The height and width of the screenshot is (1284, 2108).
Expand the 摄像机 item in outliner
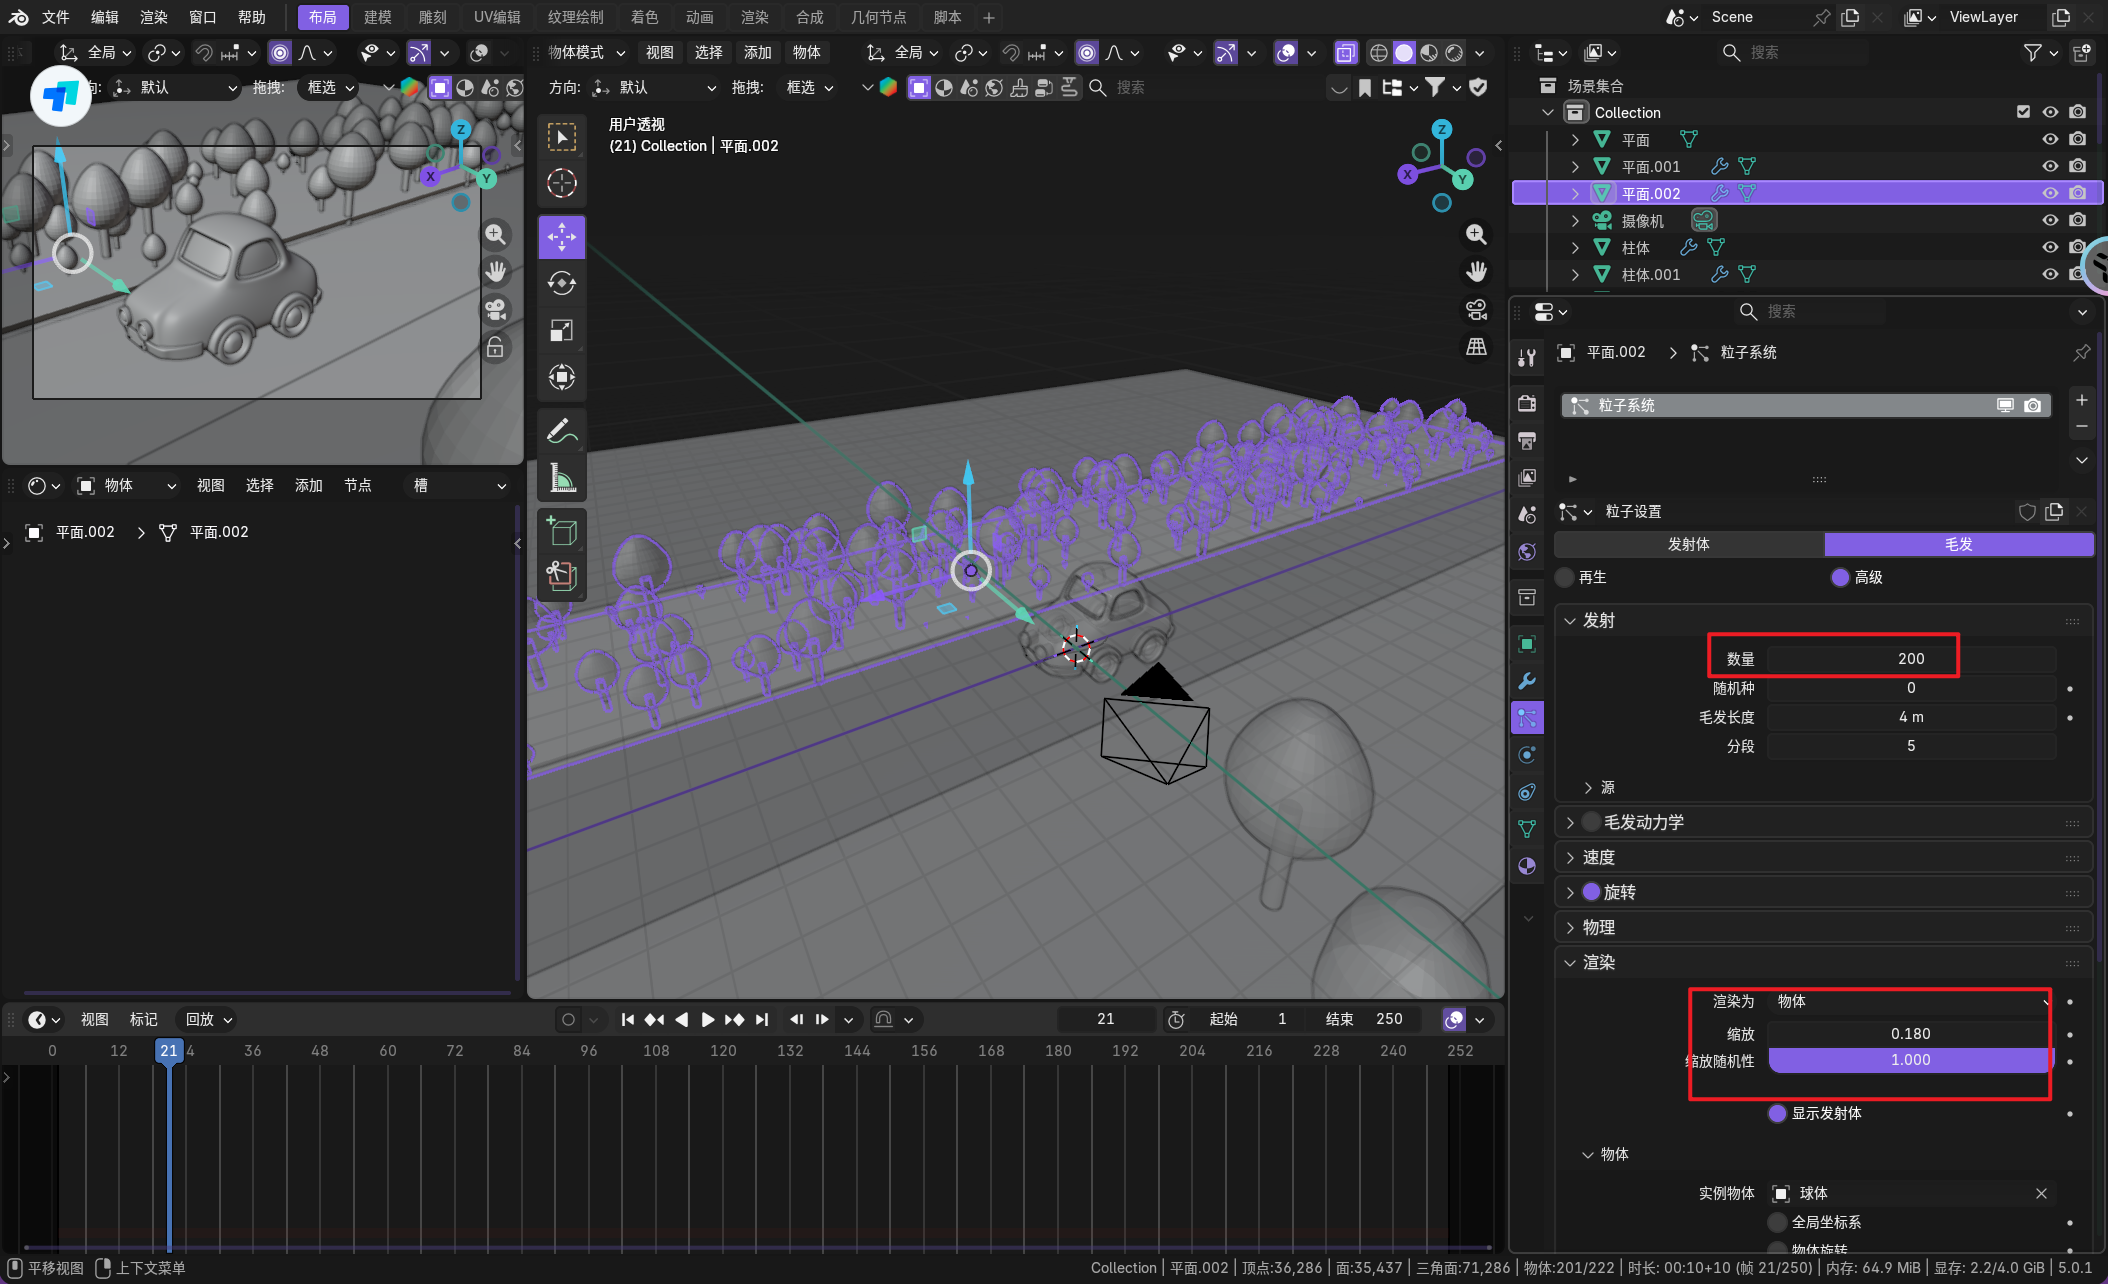1575,220
